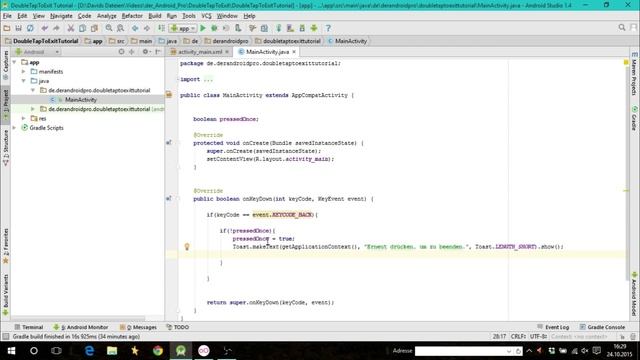Click the Cut scissors icon
The width and height of the screenshot is (640, 360).
(x=71, y=28)
